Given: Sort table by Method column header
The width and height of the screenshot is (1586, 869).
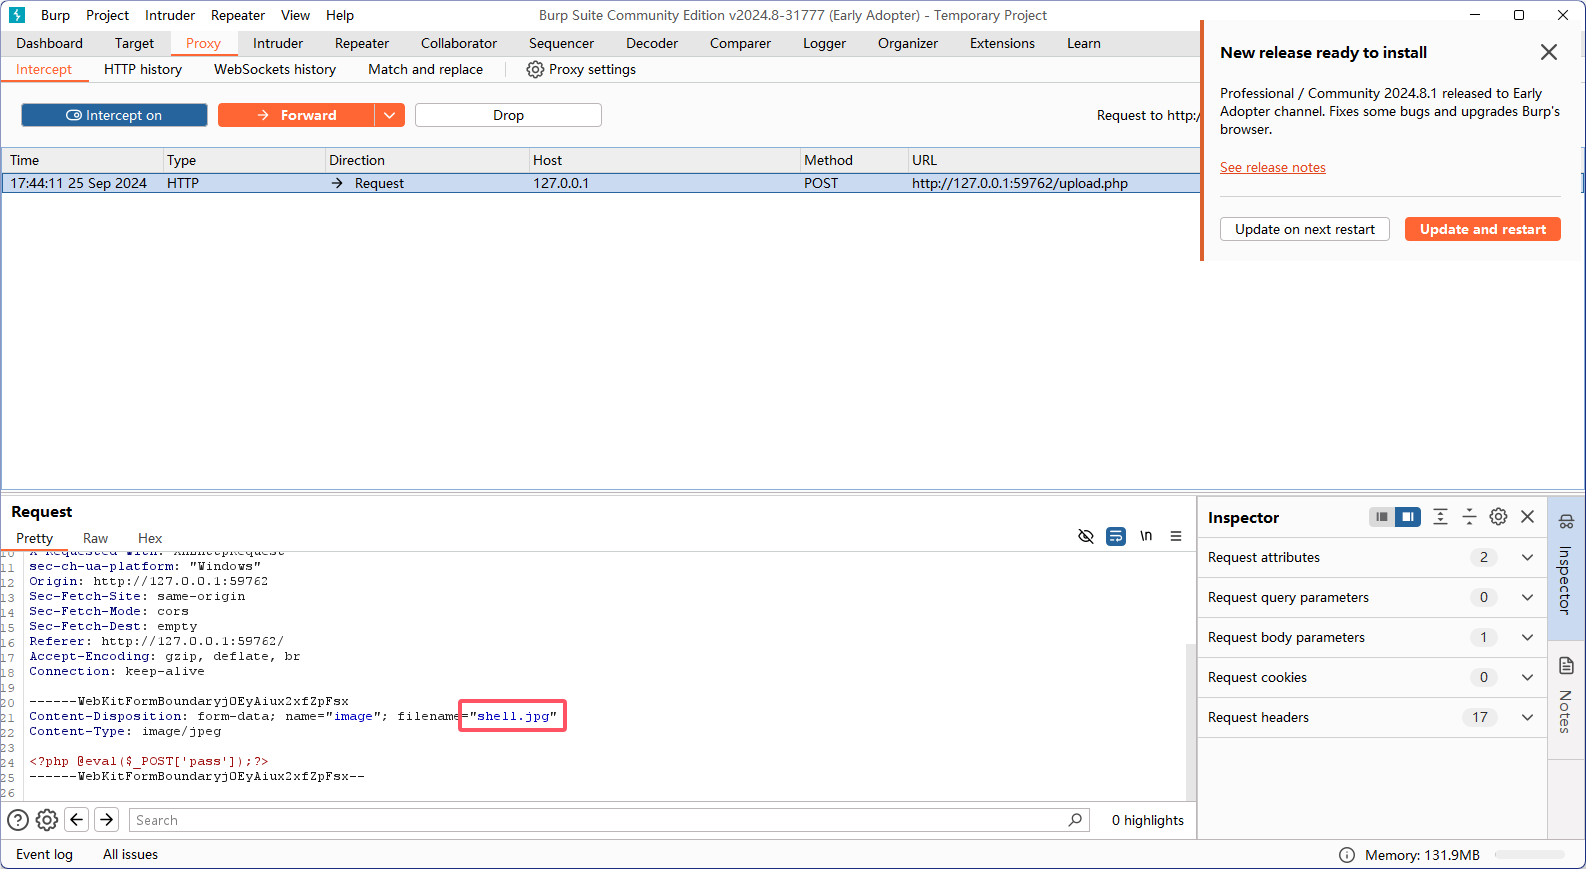Looking at the screenshot, I should (853, 160).
